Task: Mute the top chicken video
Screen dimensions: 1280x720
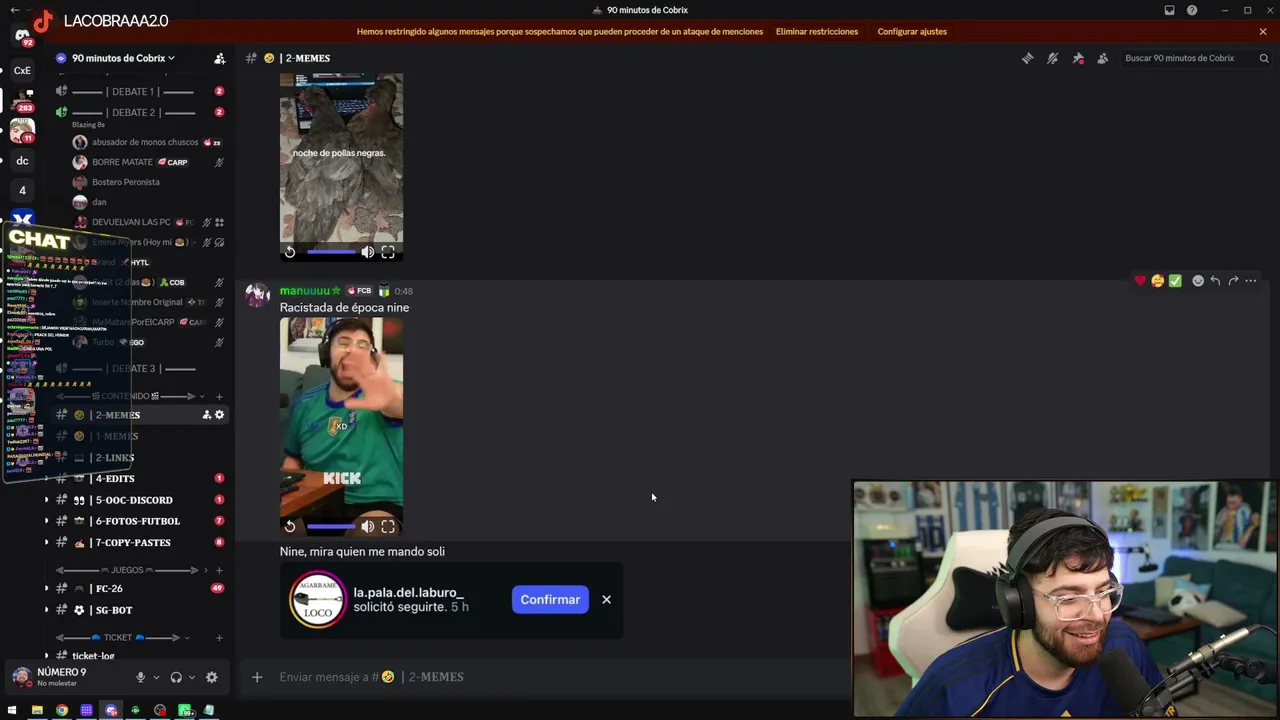Action: click(x=368, y=252)
